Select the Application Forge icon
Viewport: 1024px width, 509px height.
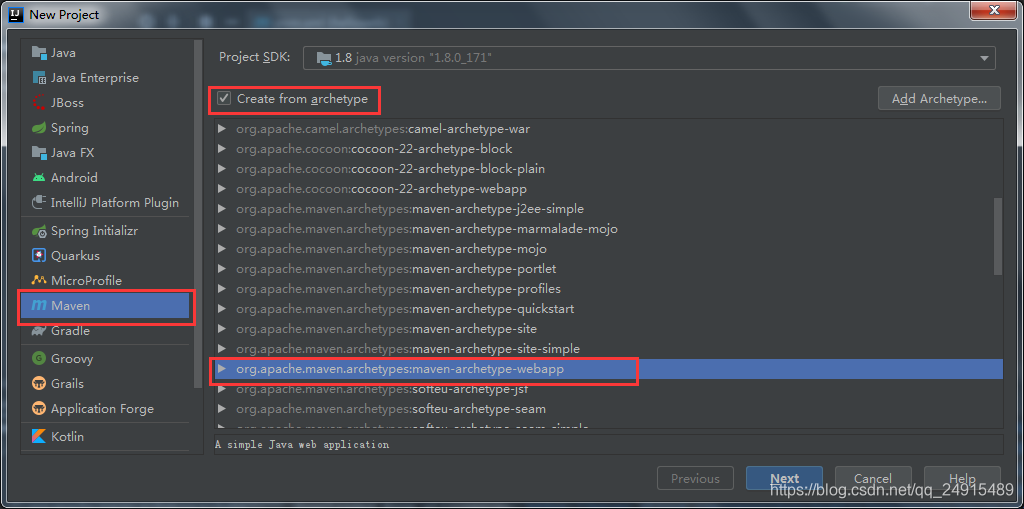[39, 408]
